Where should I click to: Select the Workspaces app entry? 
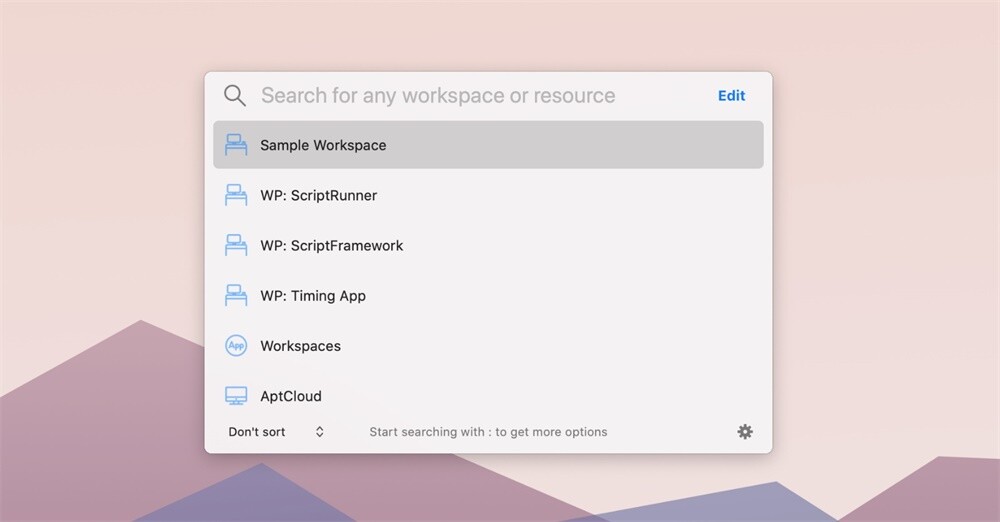488,346
